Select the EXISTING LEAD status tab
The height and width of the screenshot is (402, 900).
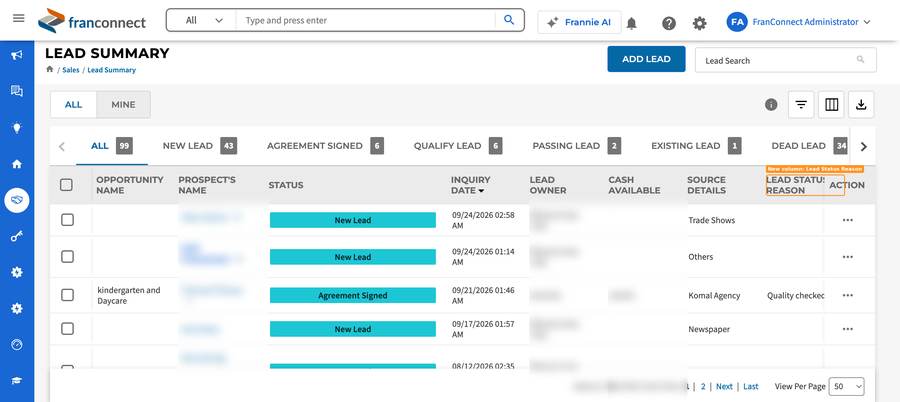pyautogui.click(x=696, y=146)
